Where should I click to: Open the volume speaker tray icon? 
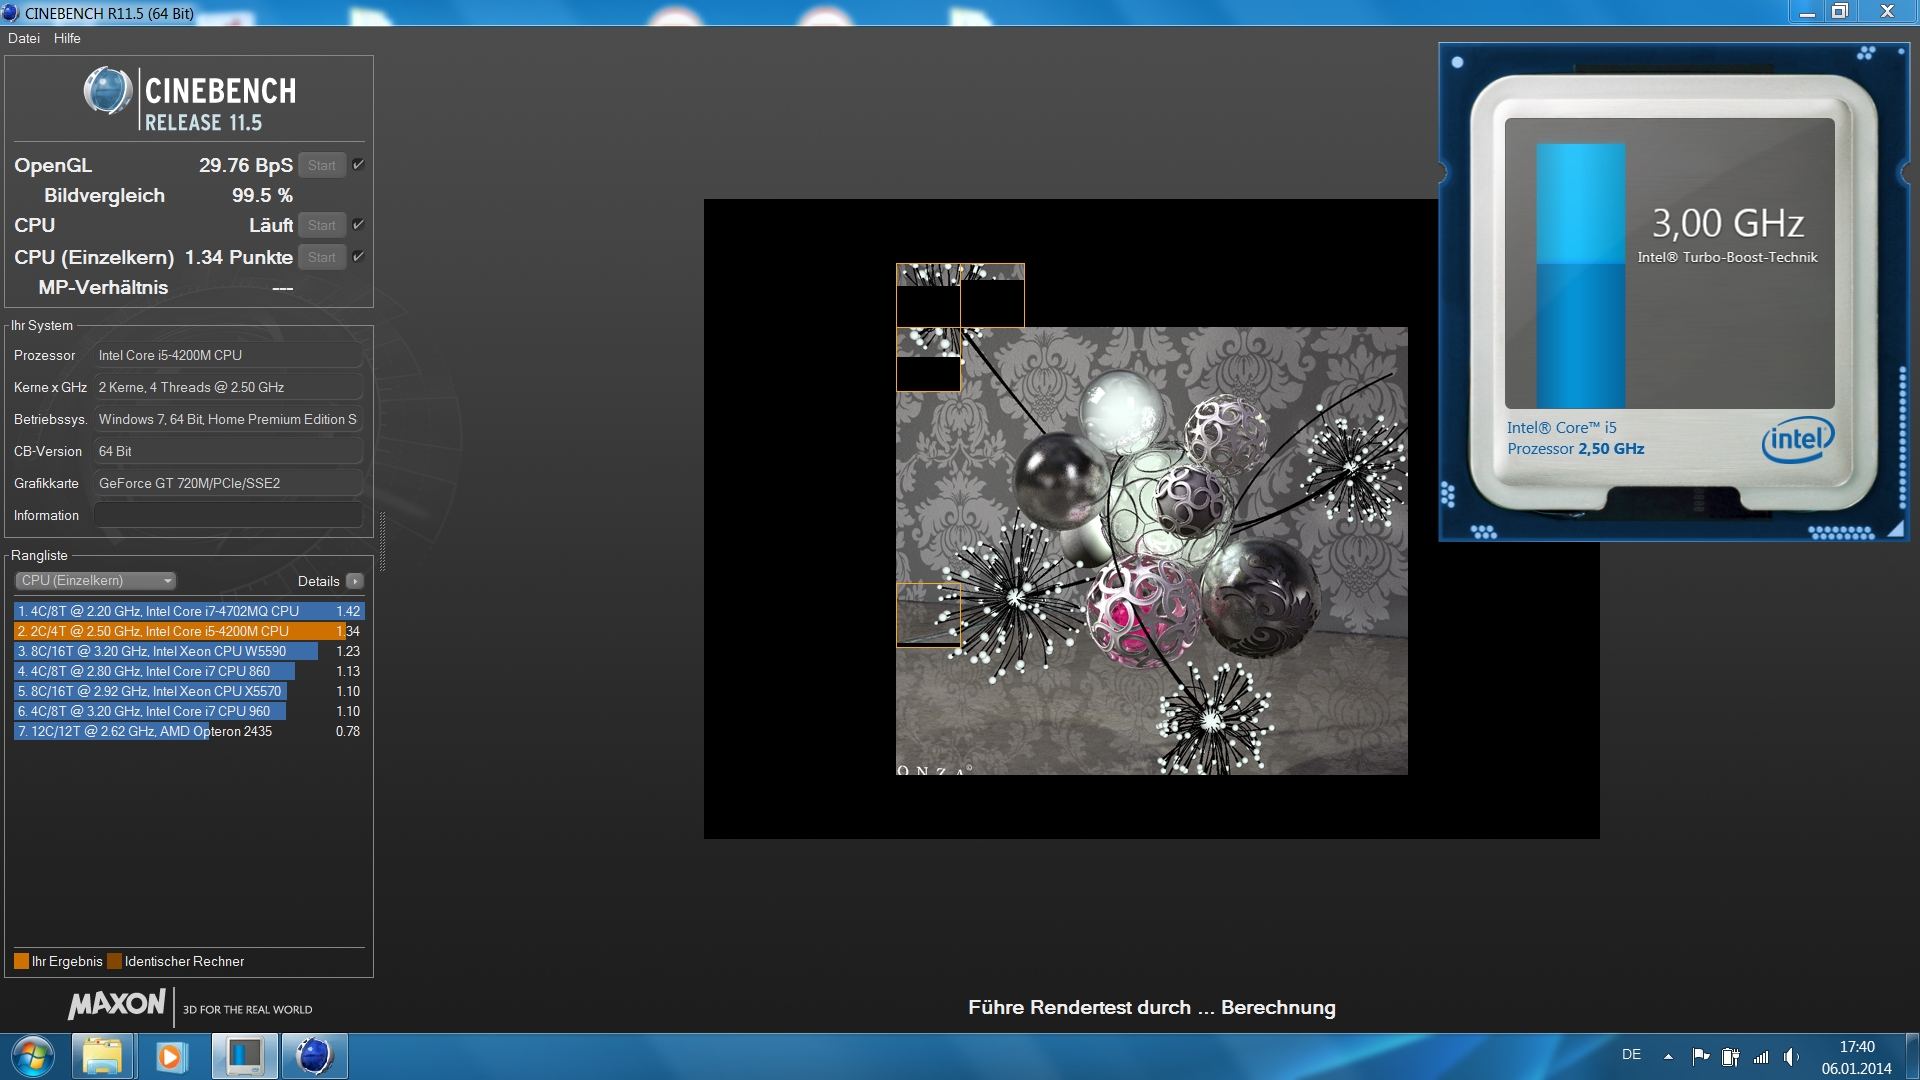(1791, 1056)
